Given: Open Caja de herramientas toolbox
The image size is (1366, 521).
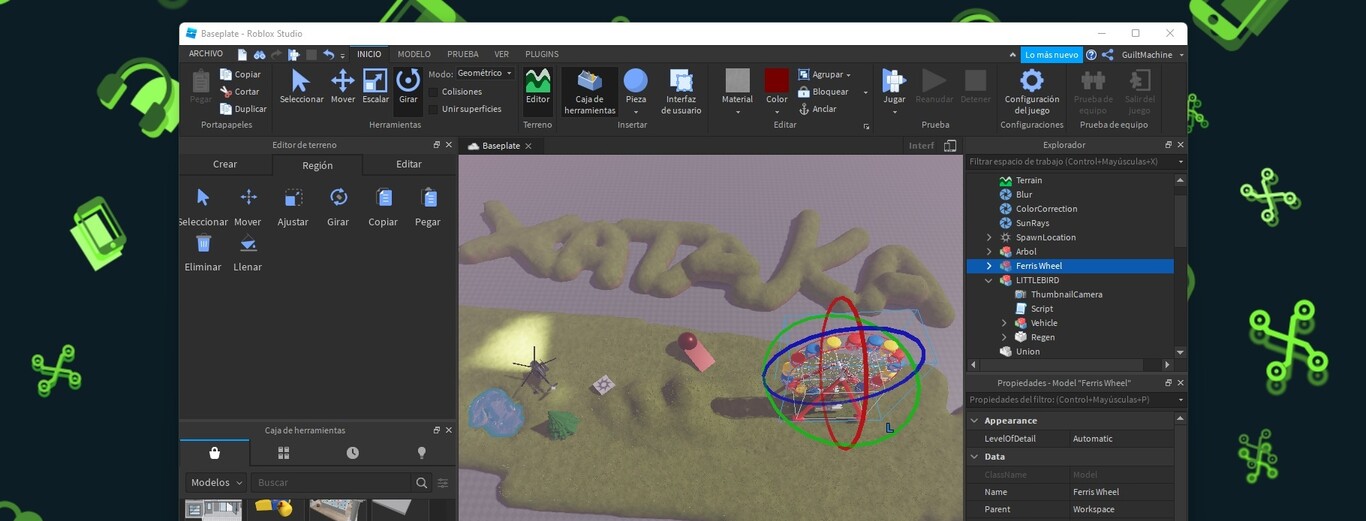Looking at the screenshot, I should coord(590,91).
